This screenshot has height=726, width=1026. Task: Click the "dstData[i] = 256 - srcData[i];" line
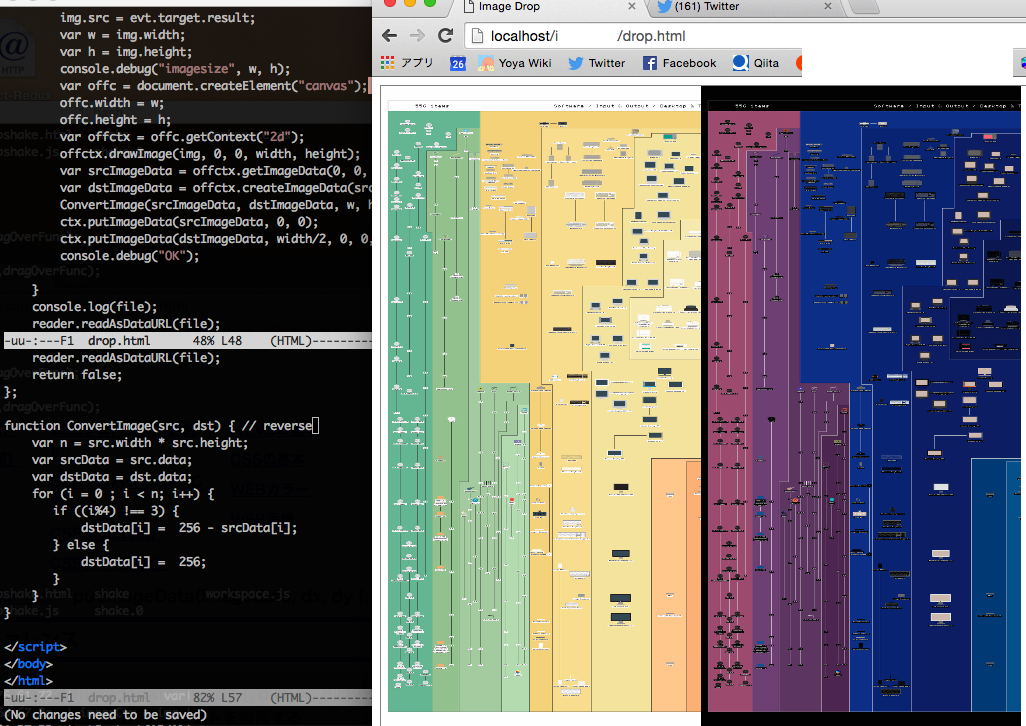[188, 528]
